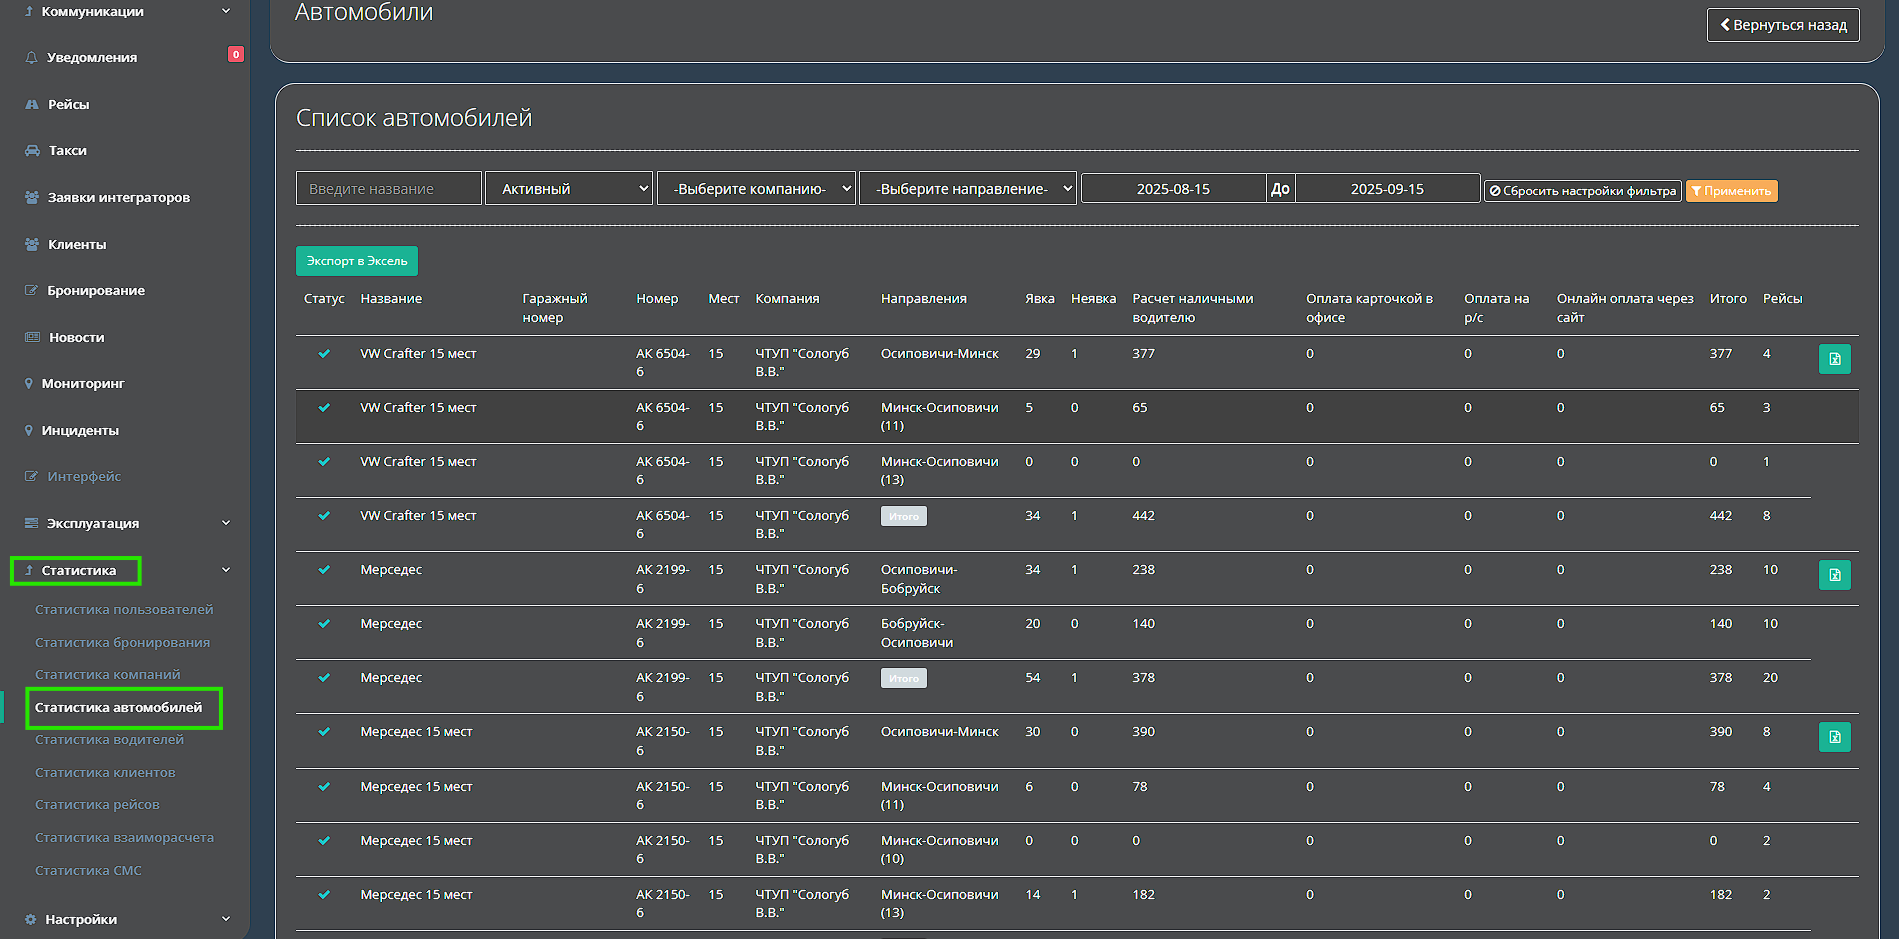This screenshot has height=939, width=1899.
Task: Click the status checkmark of first VW Crafter row
Action: coord(324,354)
